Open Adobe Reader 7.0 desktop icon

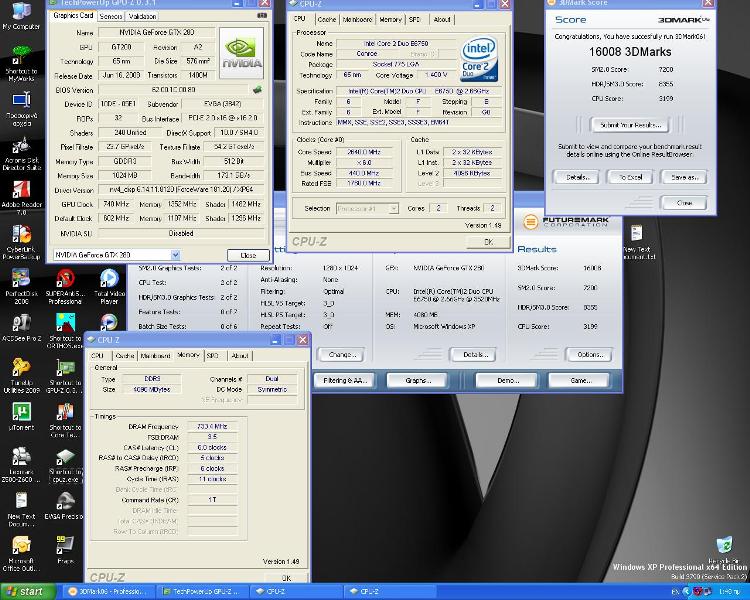point(21,198)
